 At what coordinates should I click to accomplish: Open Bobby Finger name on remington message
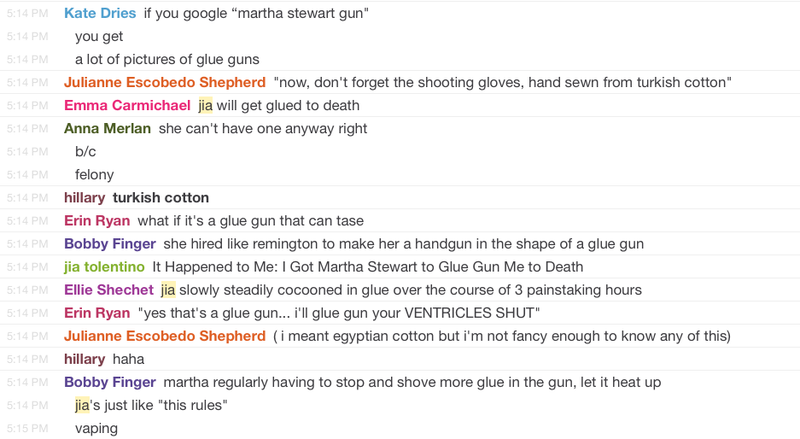[x=110, y=244]
